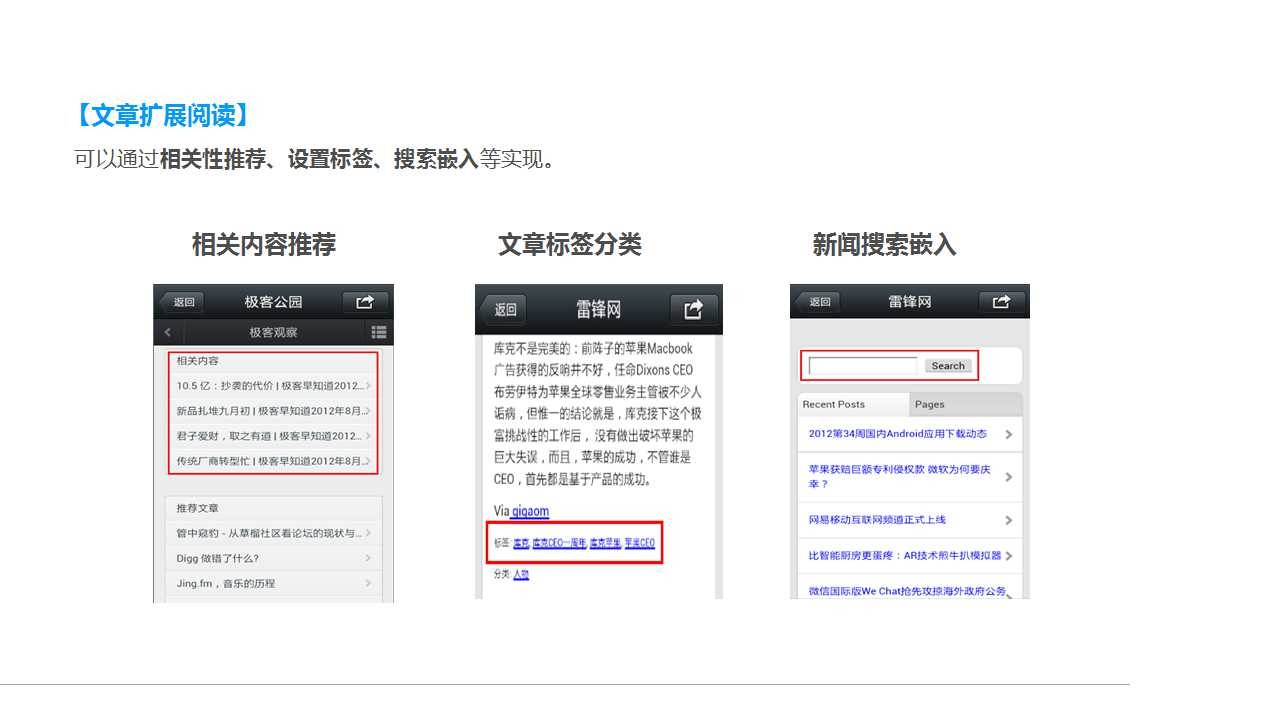Expand chevron on 网易移动互联网频道正式上线 row
Screen dimensions: 1280x720
click(x=1008, y=520)
